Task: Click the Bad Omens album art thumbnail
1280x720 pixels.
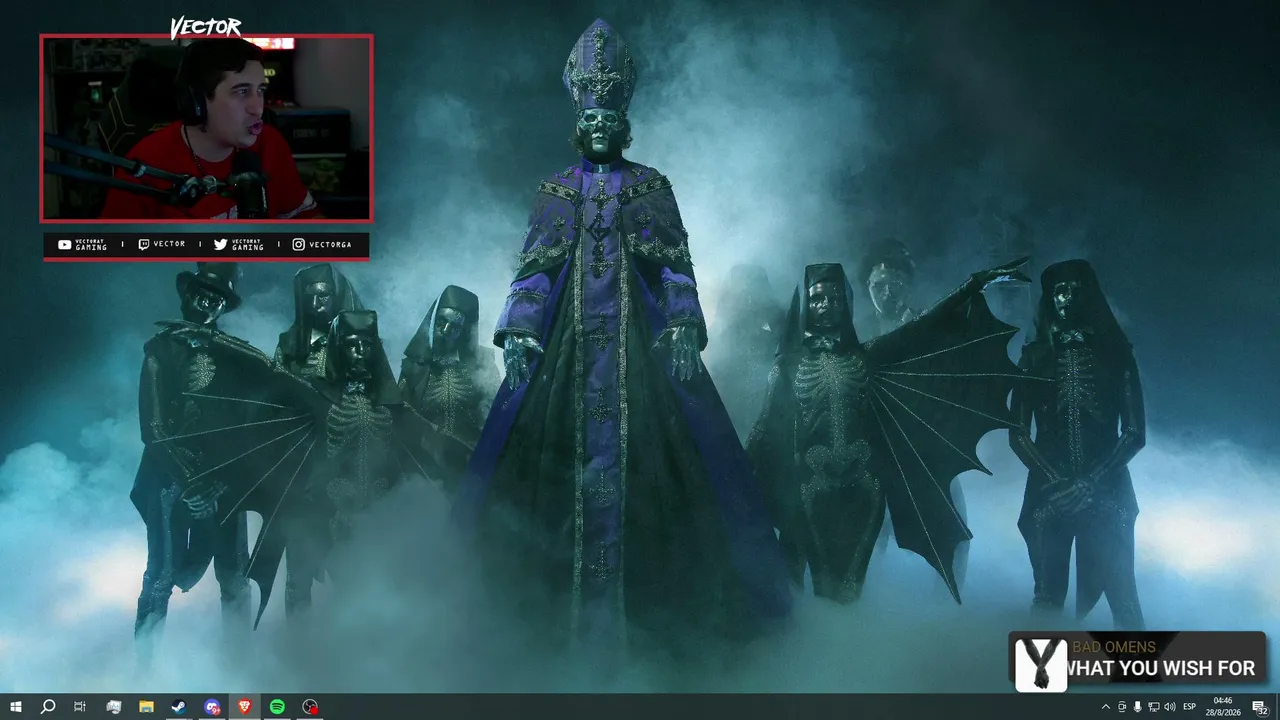Action: click(x=1040, y=664)
